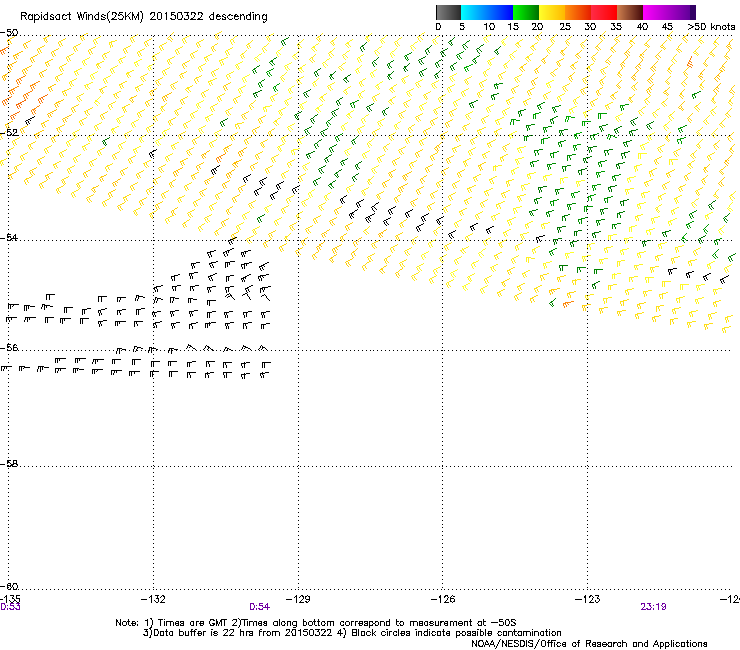Image resolution: width=740 pixels, height=650 pixels.
Task: Click the legend label '40'
Action: (x=642, y=27)
